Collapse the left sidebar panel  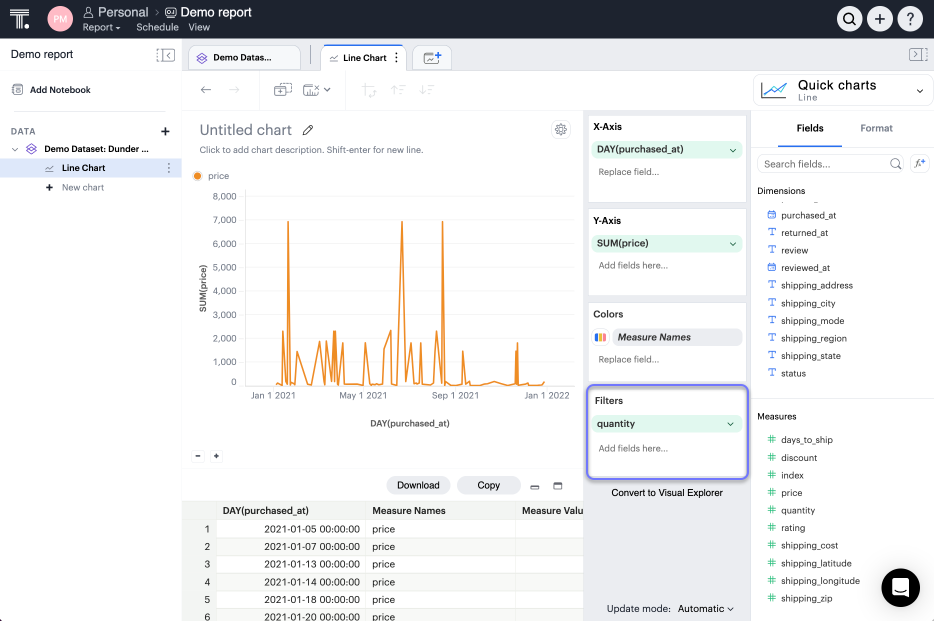tap(166, 55)
